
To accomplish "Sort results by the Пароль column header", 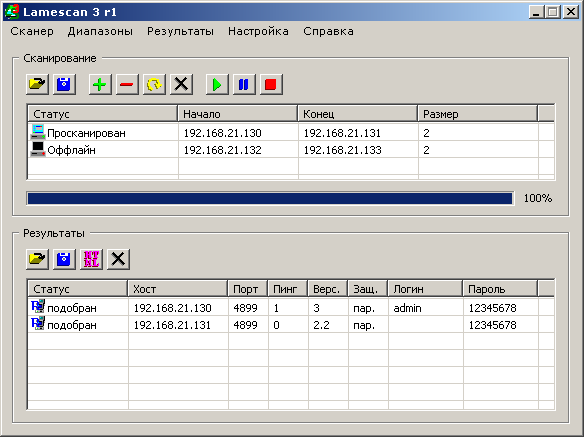I will click(500, 289).
